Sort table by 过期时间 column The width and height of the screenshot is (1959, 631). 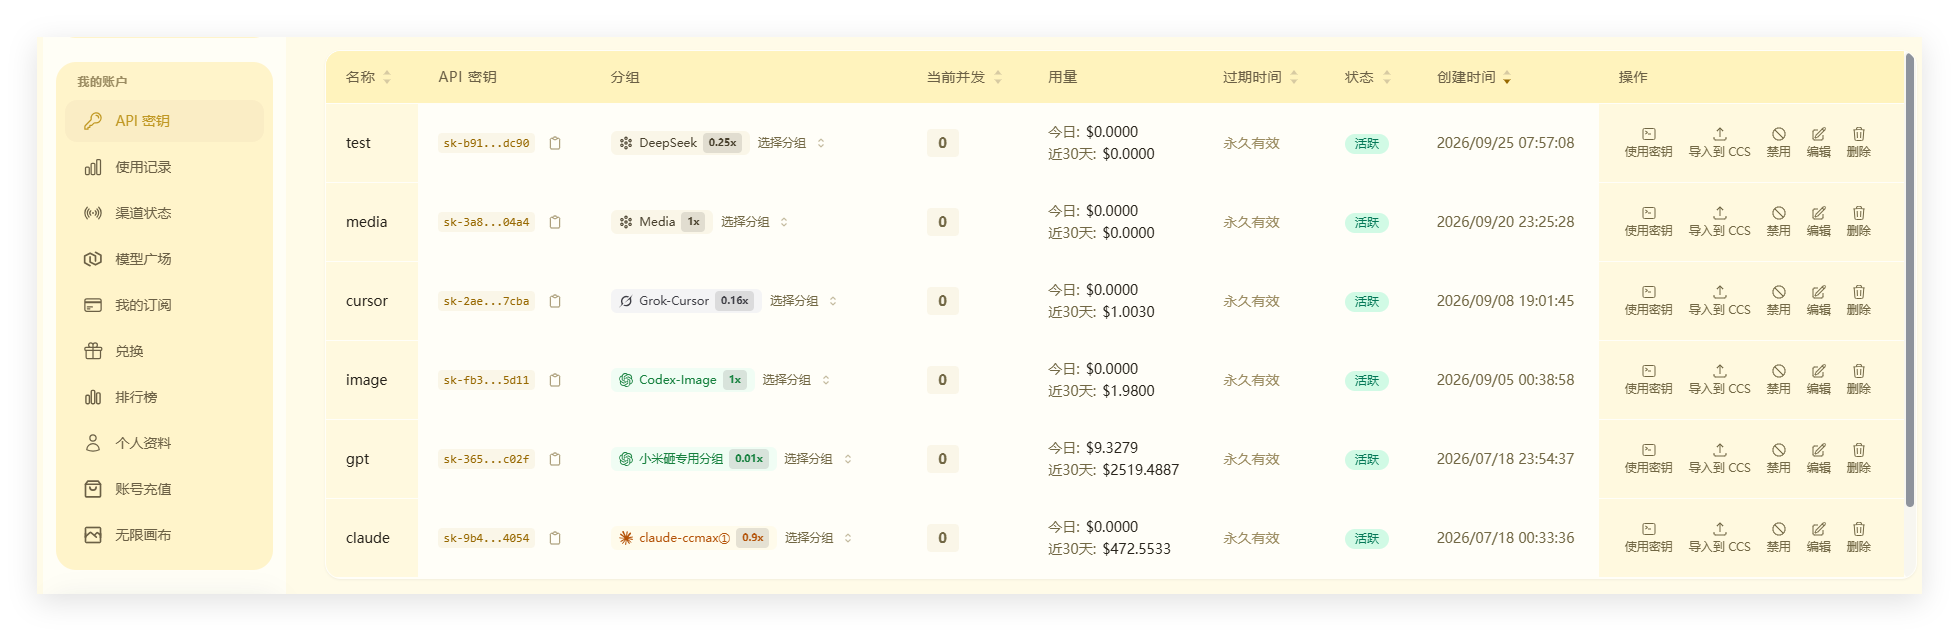click(x=1260, y=77)
